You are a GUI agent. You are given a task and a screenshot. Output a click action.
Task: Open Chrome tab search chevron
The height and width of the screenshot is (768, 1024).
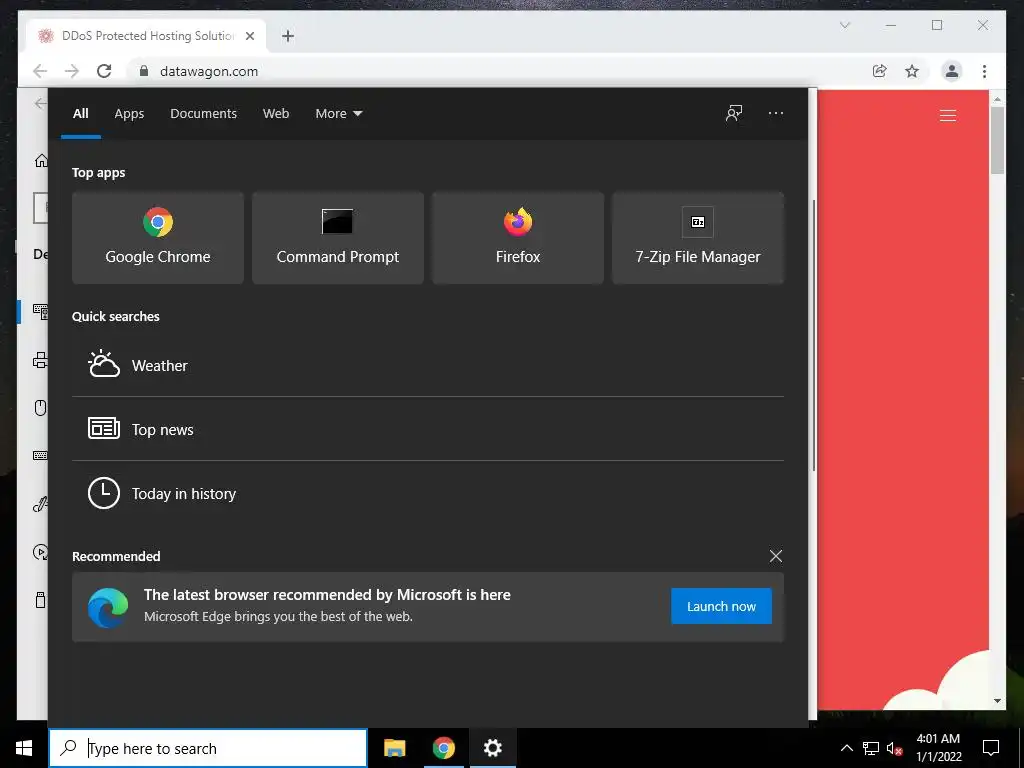(x=844, y=25)
